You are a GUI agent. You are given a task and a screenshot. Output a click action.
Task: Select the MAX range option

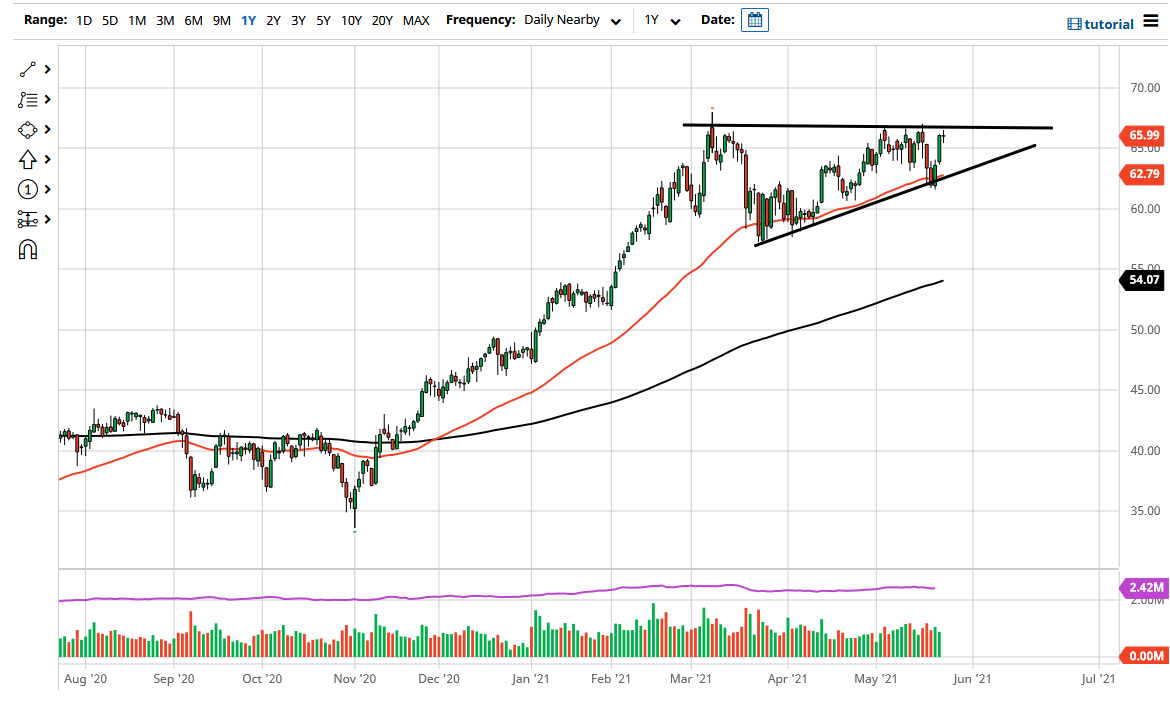[x=416, y=19]
